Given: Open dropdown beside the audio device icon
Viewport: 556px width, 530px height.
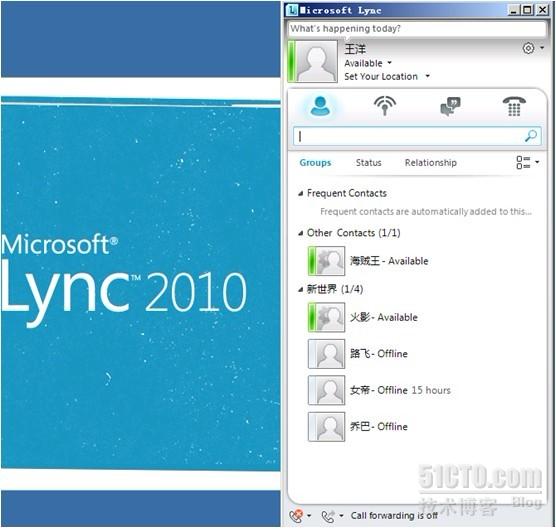Looking at the screenshot, I should tap(309, 515).
